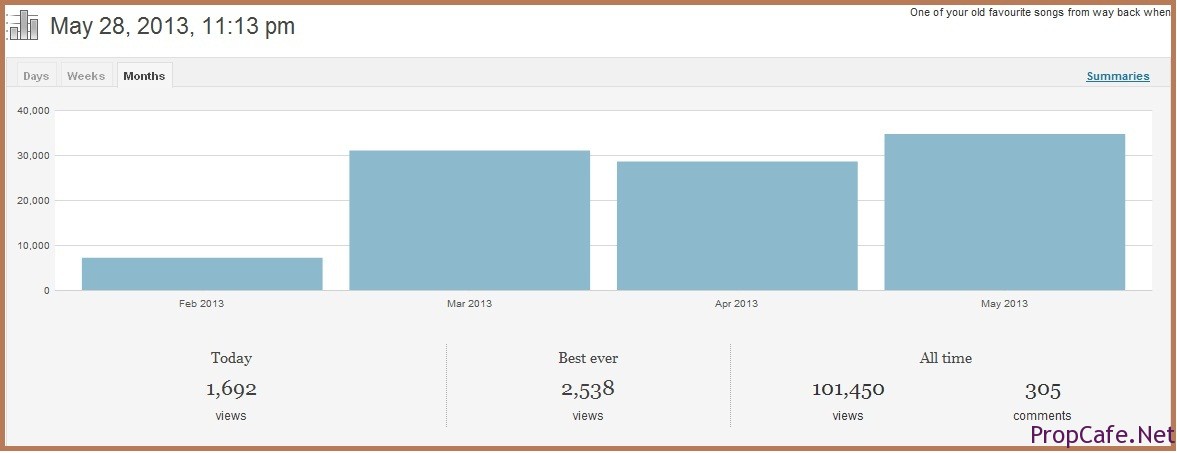1177x453 pixels.
Task: Click the Feb 2013 bar
Action: click(202, 273)
